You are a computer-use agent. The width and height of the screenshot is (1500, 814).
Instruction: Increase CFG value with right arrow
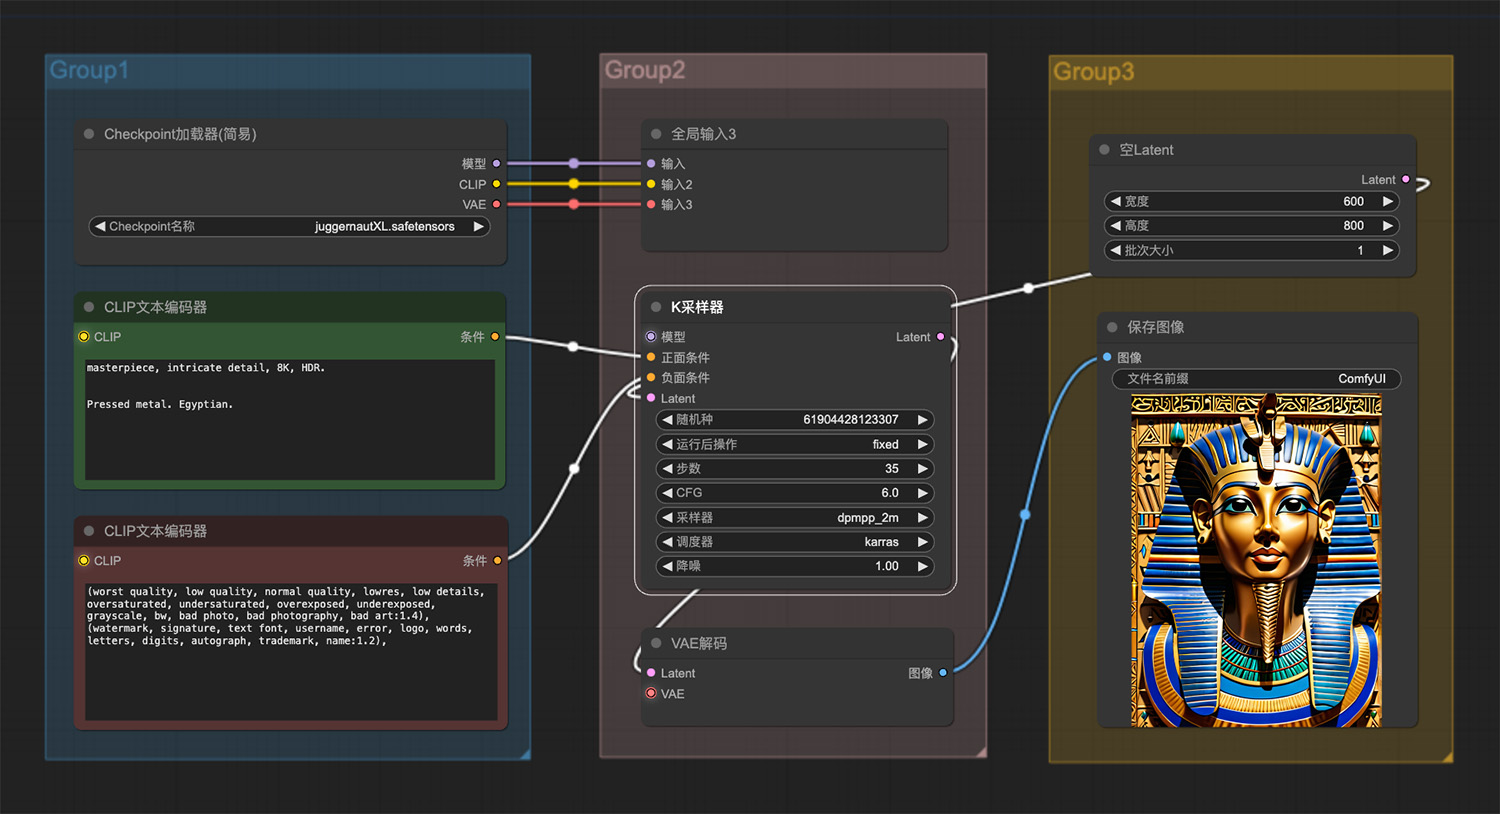[923, 493]
